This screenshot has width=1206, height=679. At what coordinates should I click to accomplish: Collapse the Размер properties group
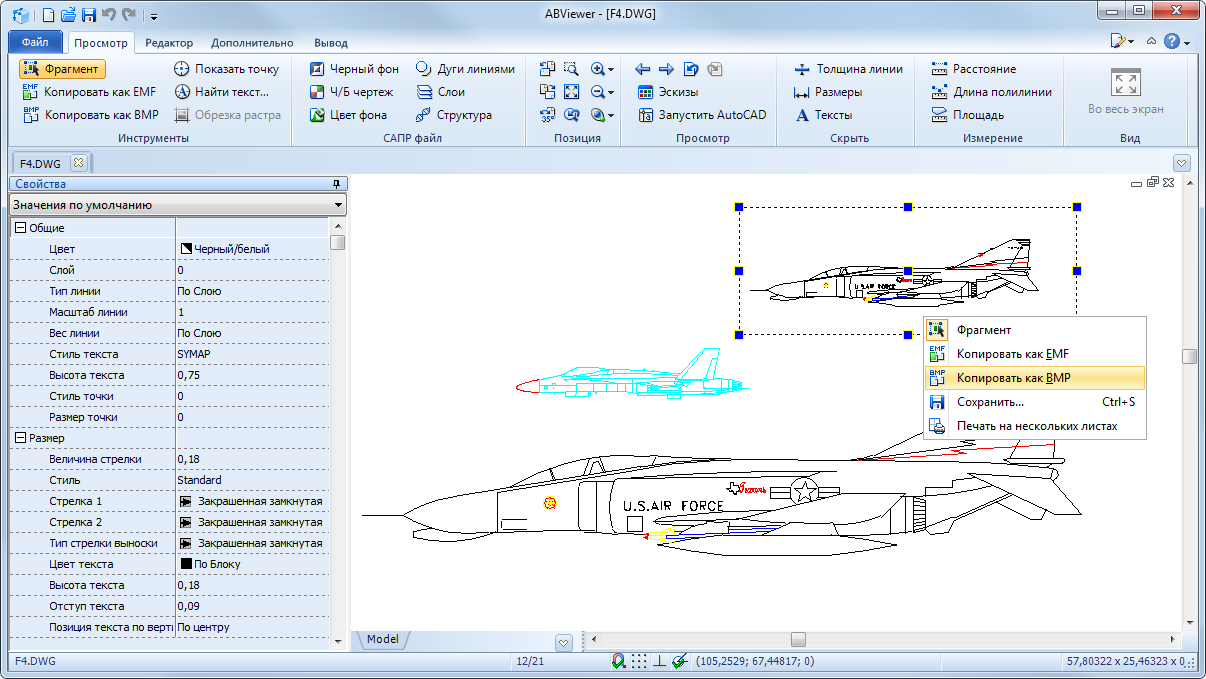tap(19, 438)
